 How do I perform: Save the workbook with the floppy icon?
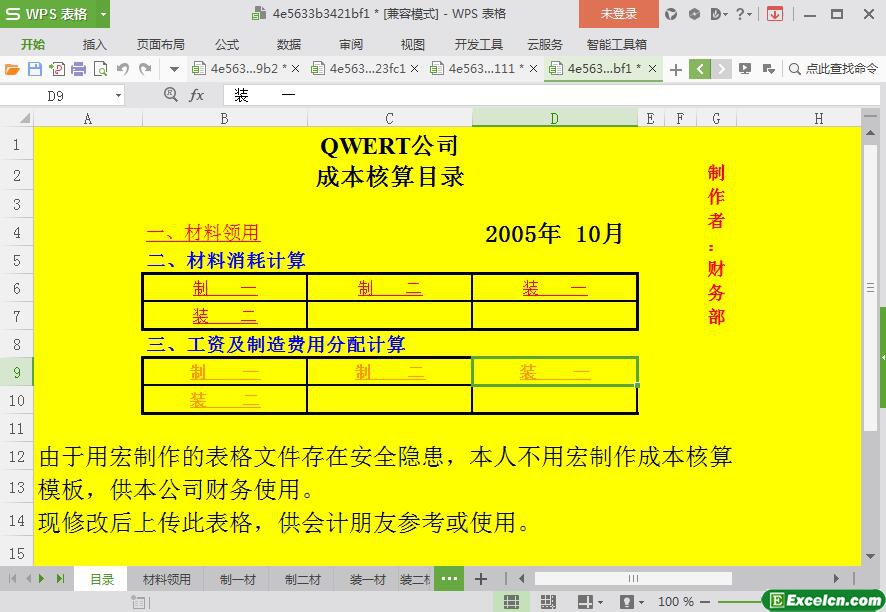[34, 69]
